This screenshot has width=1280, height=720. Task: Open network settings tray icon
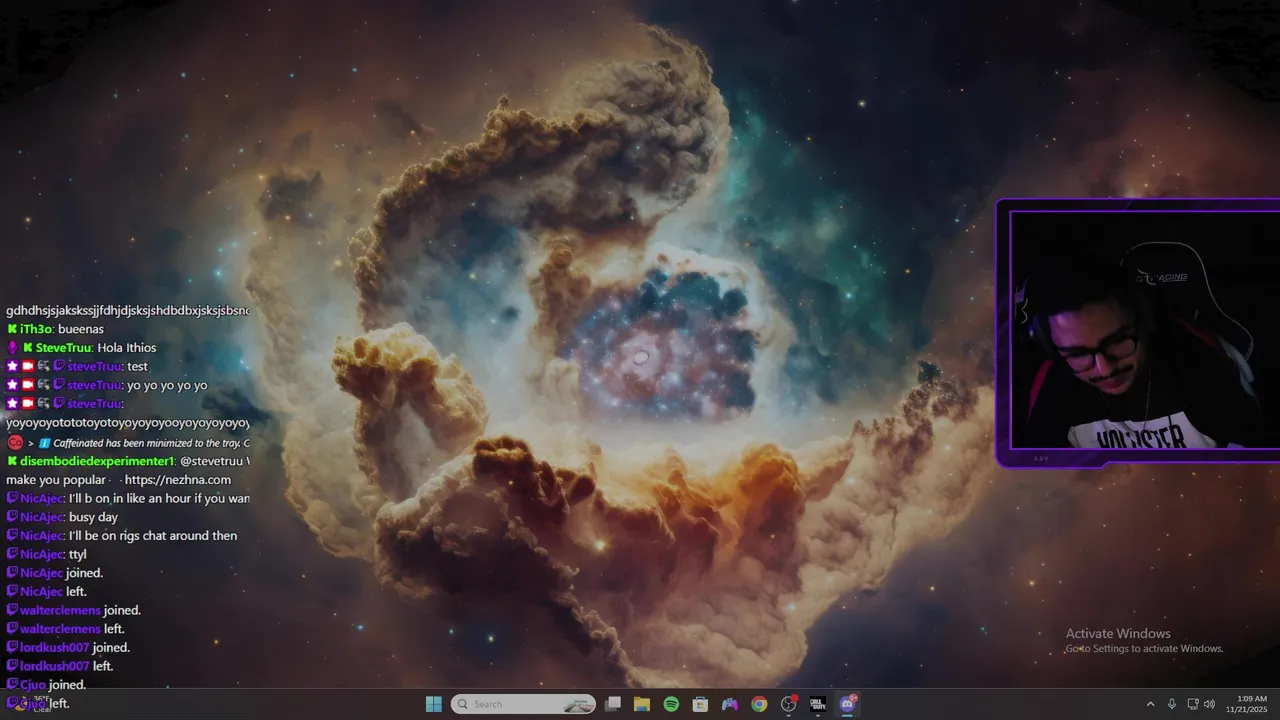point(1194,704)
